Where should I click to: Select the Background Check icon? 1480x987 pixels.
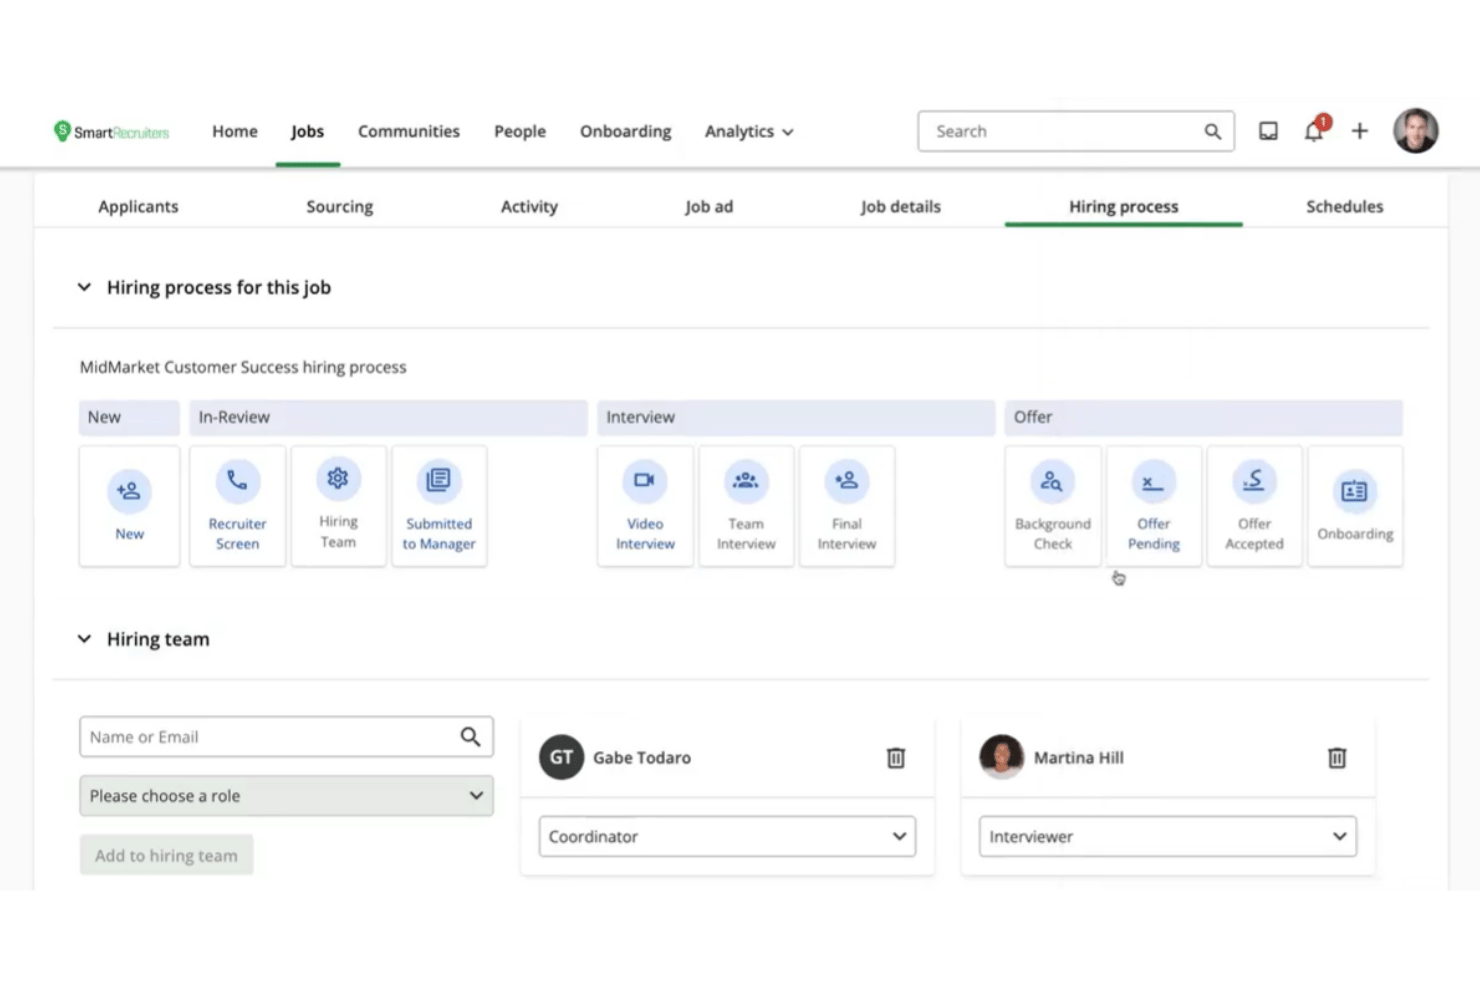(1052, 481)
